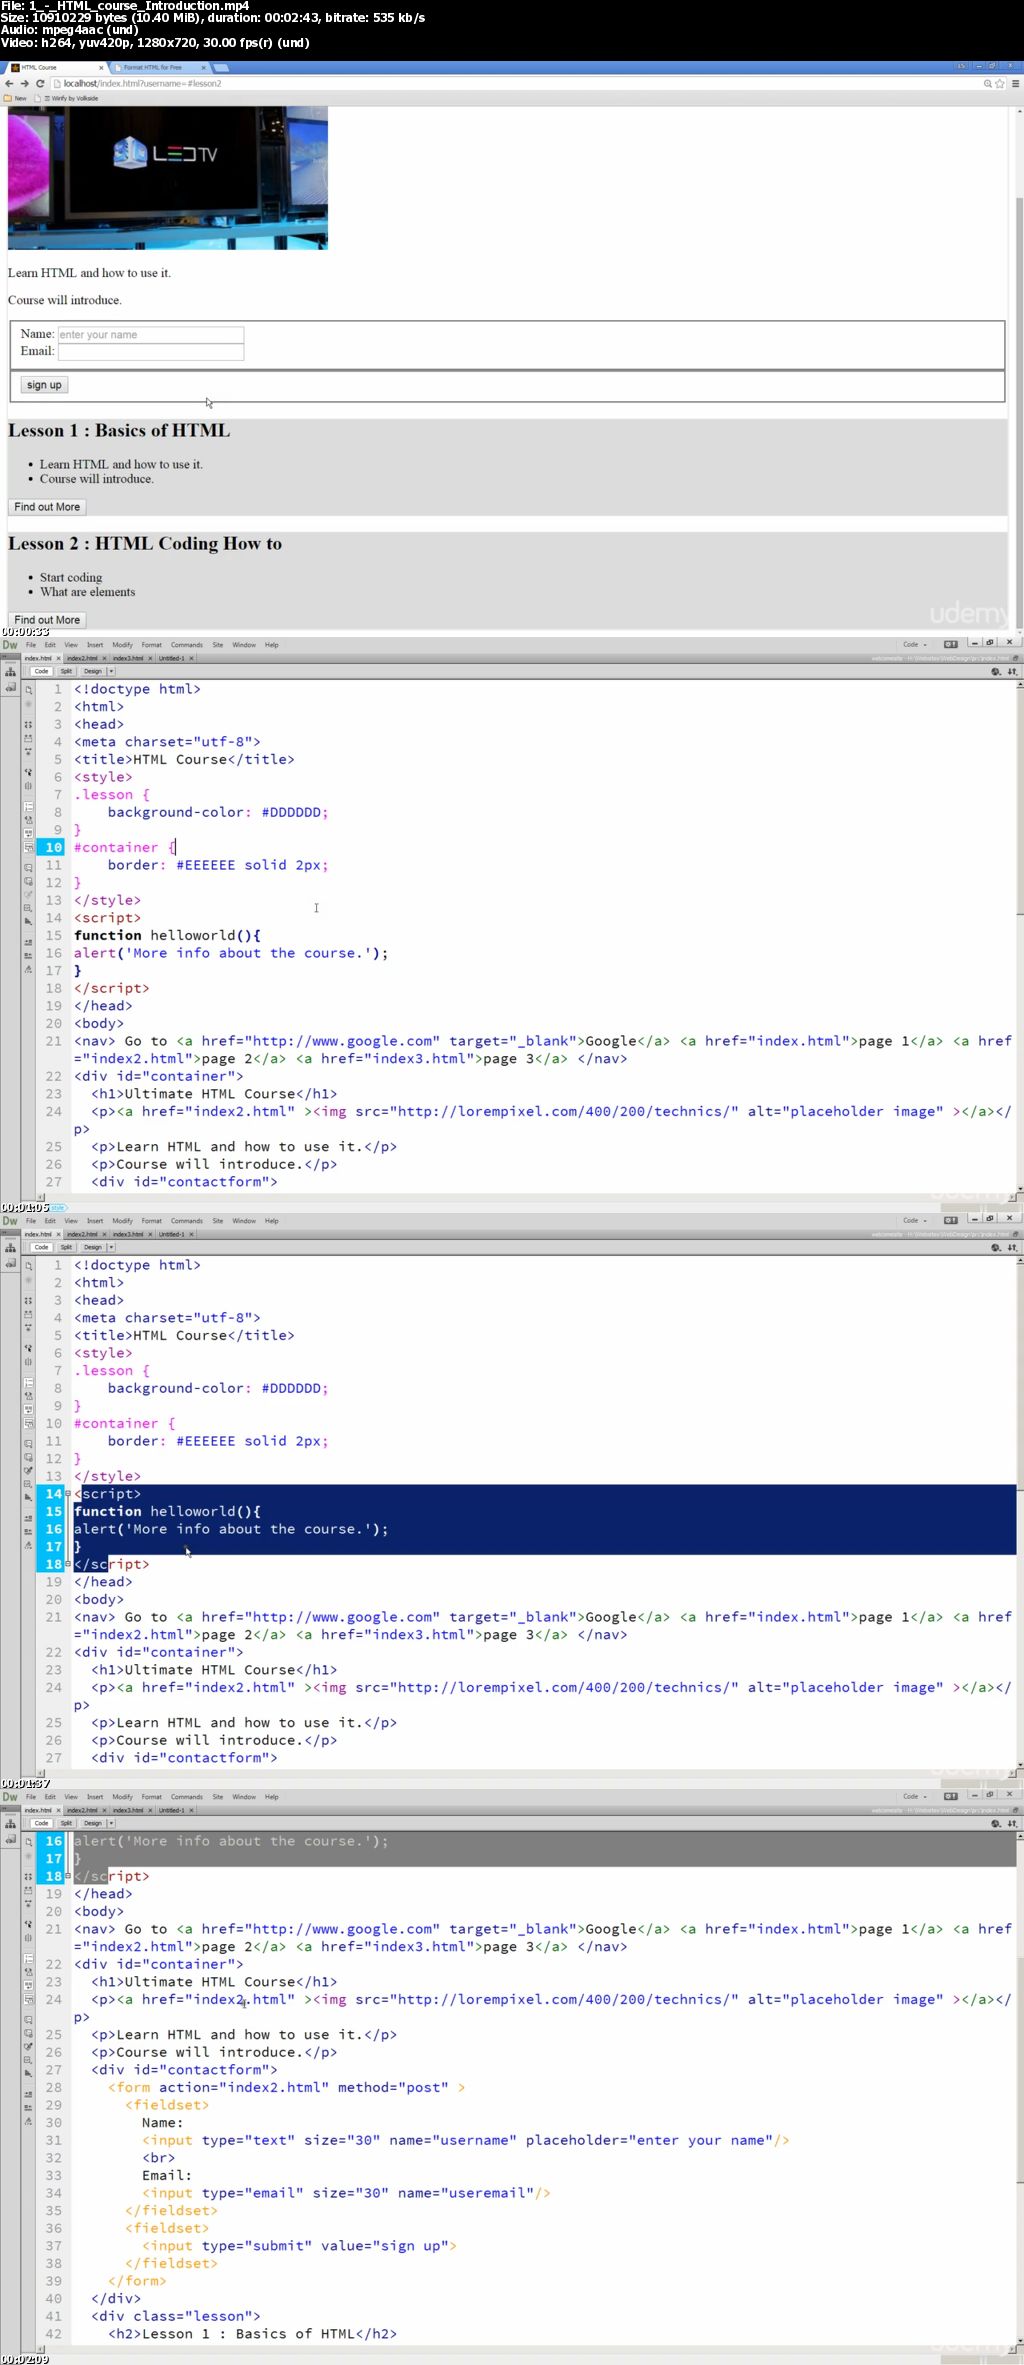The image size is (1024, 2365).
Task: Open Code workspace switcher in second Dreamweaver frame
Action: tap(914, 1221)
